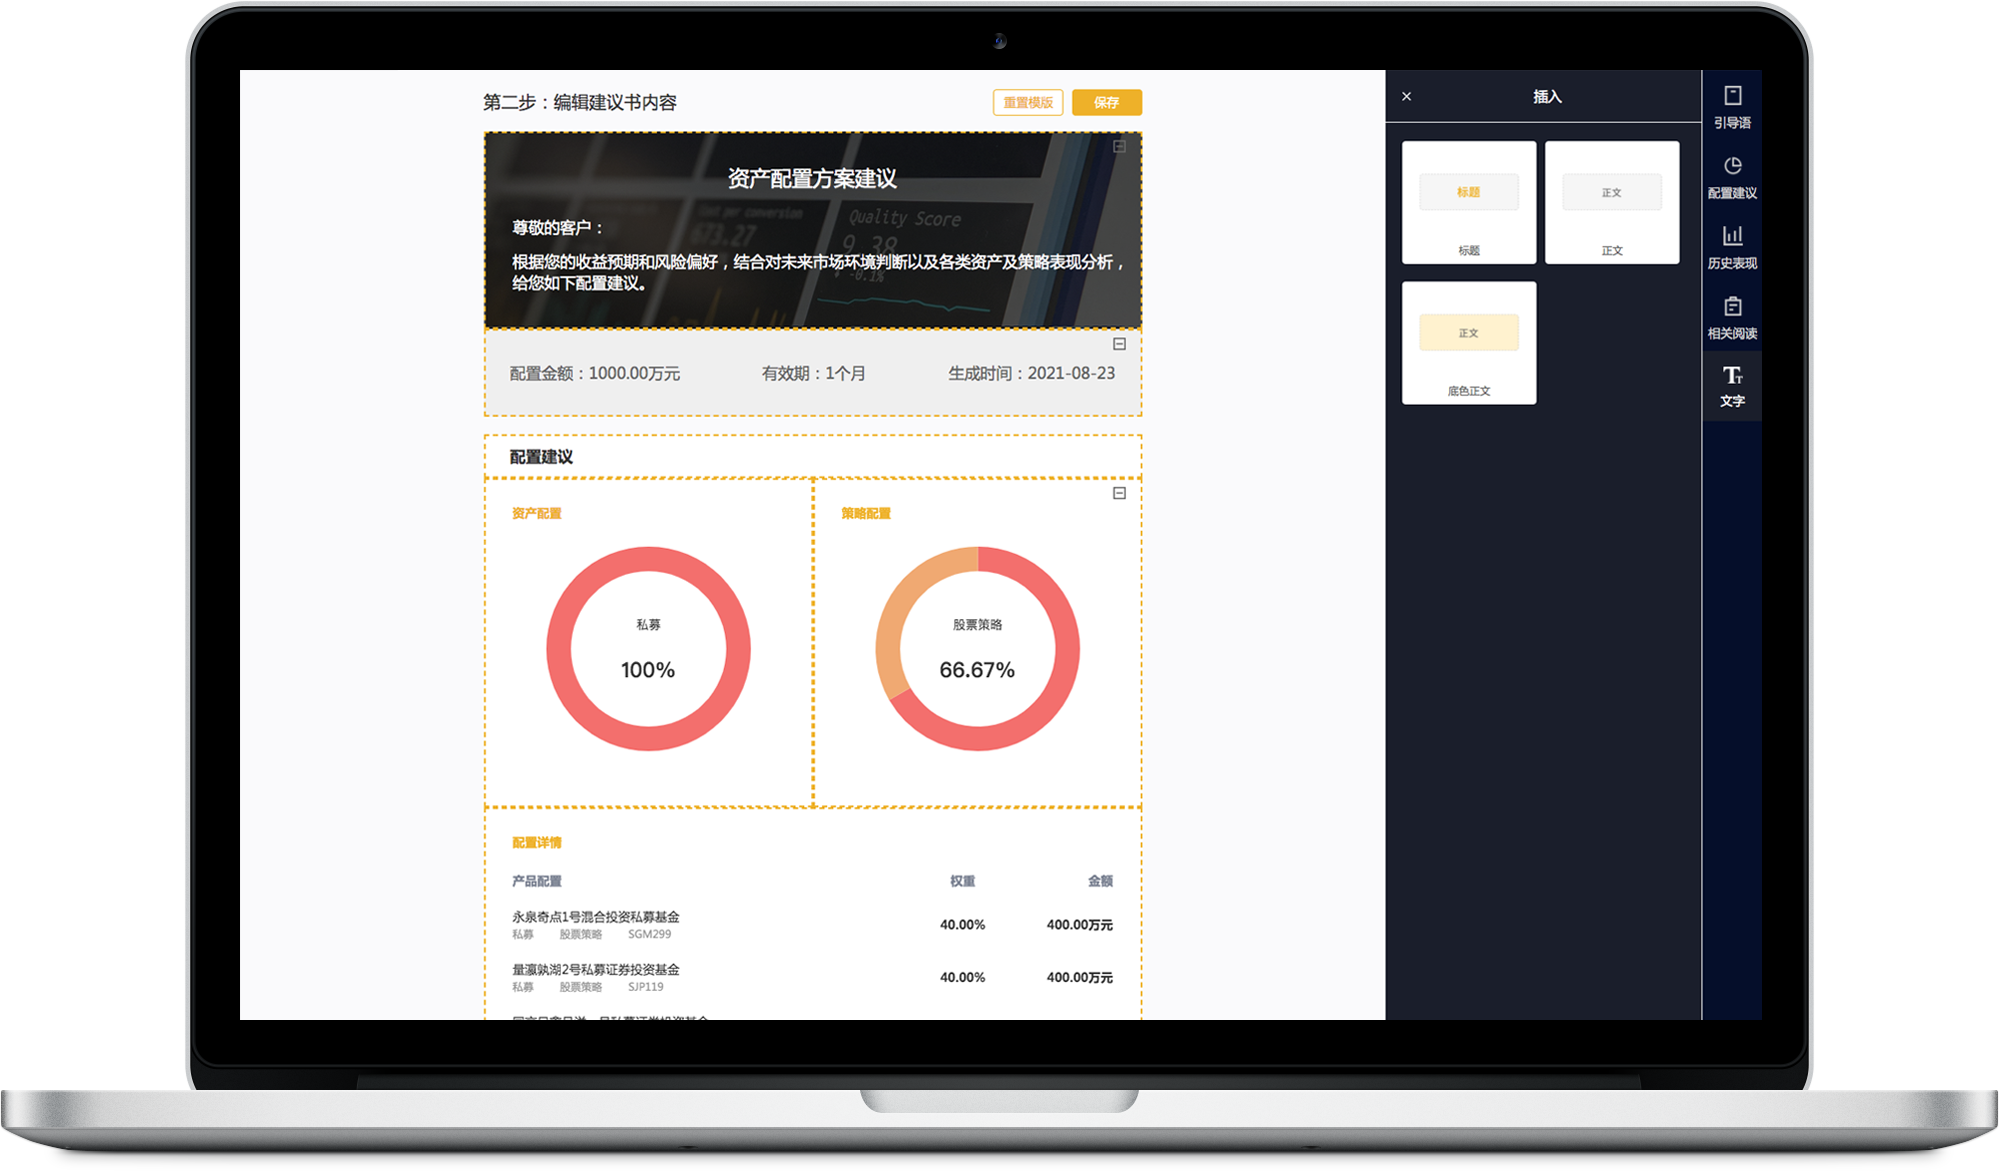Select the 配置金额：1000.00万元 text
This screenshot has height=1171, width=1999.
pyautogui.click(x=595, y=373)
